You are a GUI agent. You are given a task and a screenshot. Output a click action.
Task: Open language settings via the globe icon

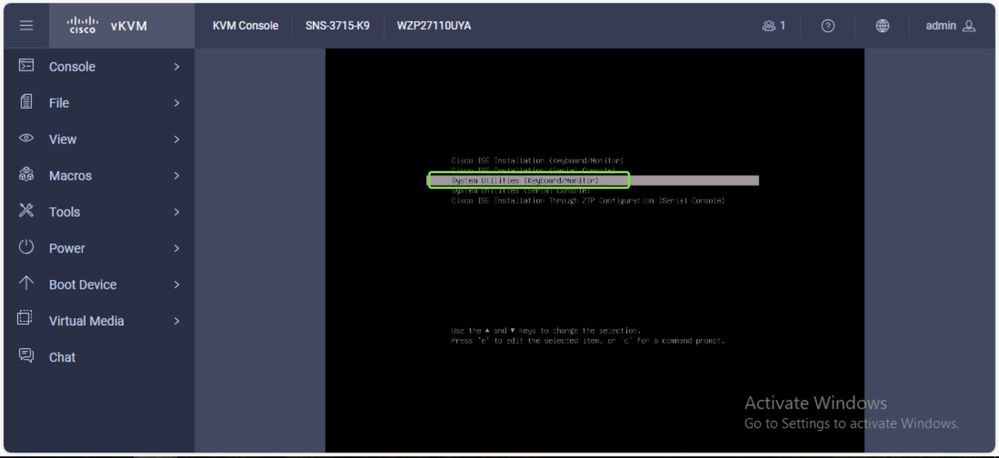[882, 25]
